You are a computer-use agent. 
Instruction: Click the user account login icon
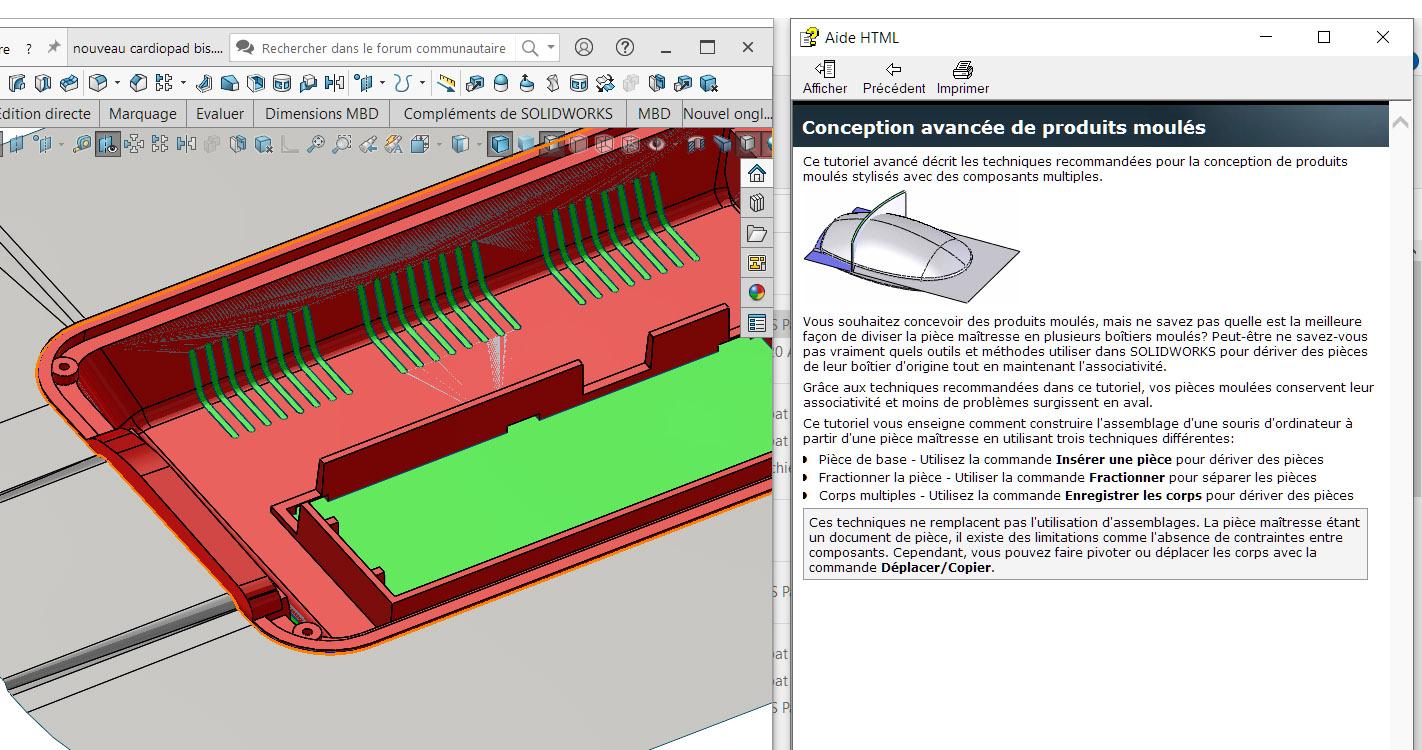(x=584, y=47)
